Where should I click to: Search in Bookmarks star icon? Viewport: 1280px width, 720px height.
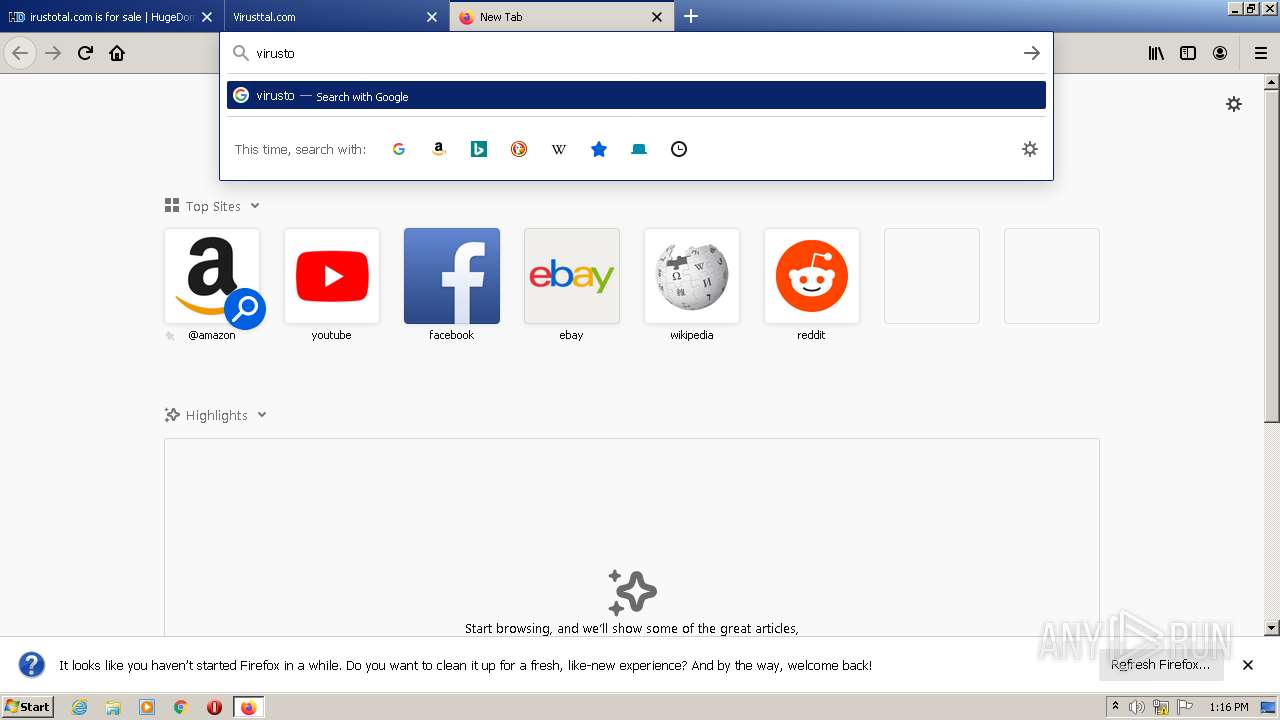coord(599,149)
